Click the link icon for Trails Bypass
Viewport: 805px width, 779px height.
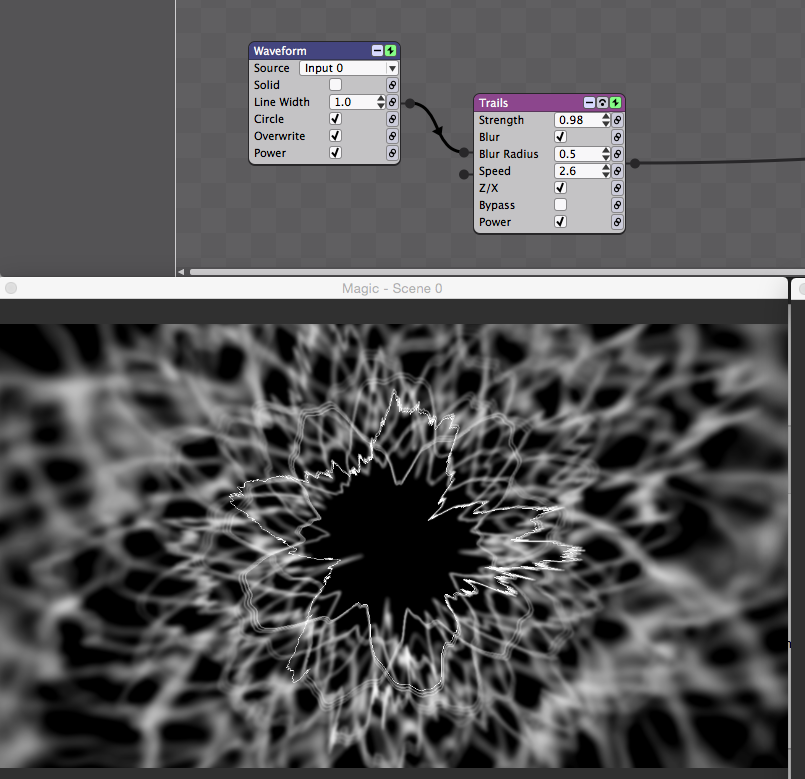click(618, 204)
